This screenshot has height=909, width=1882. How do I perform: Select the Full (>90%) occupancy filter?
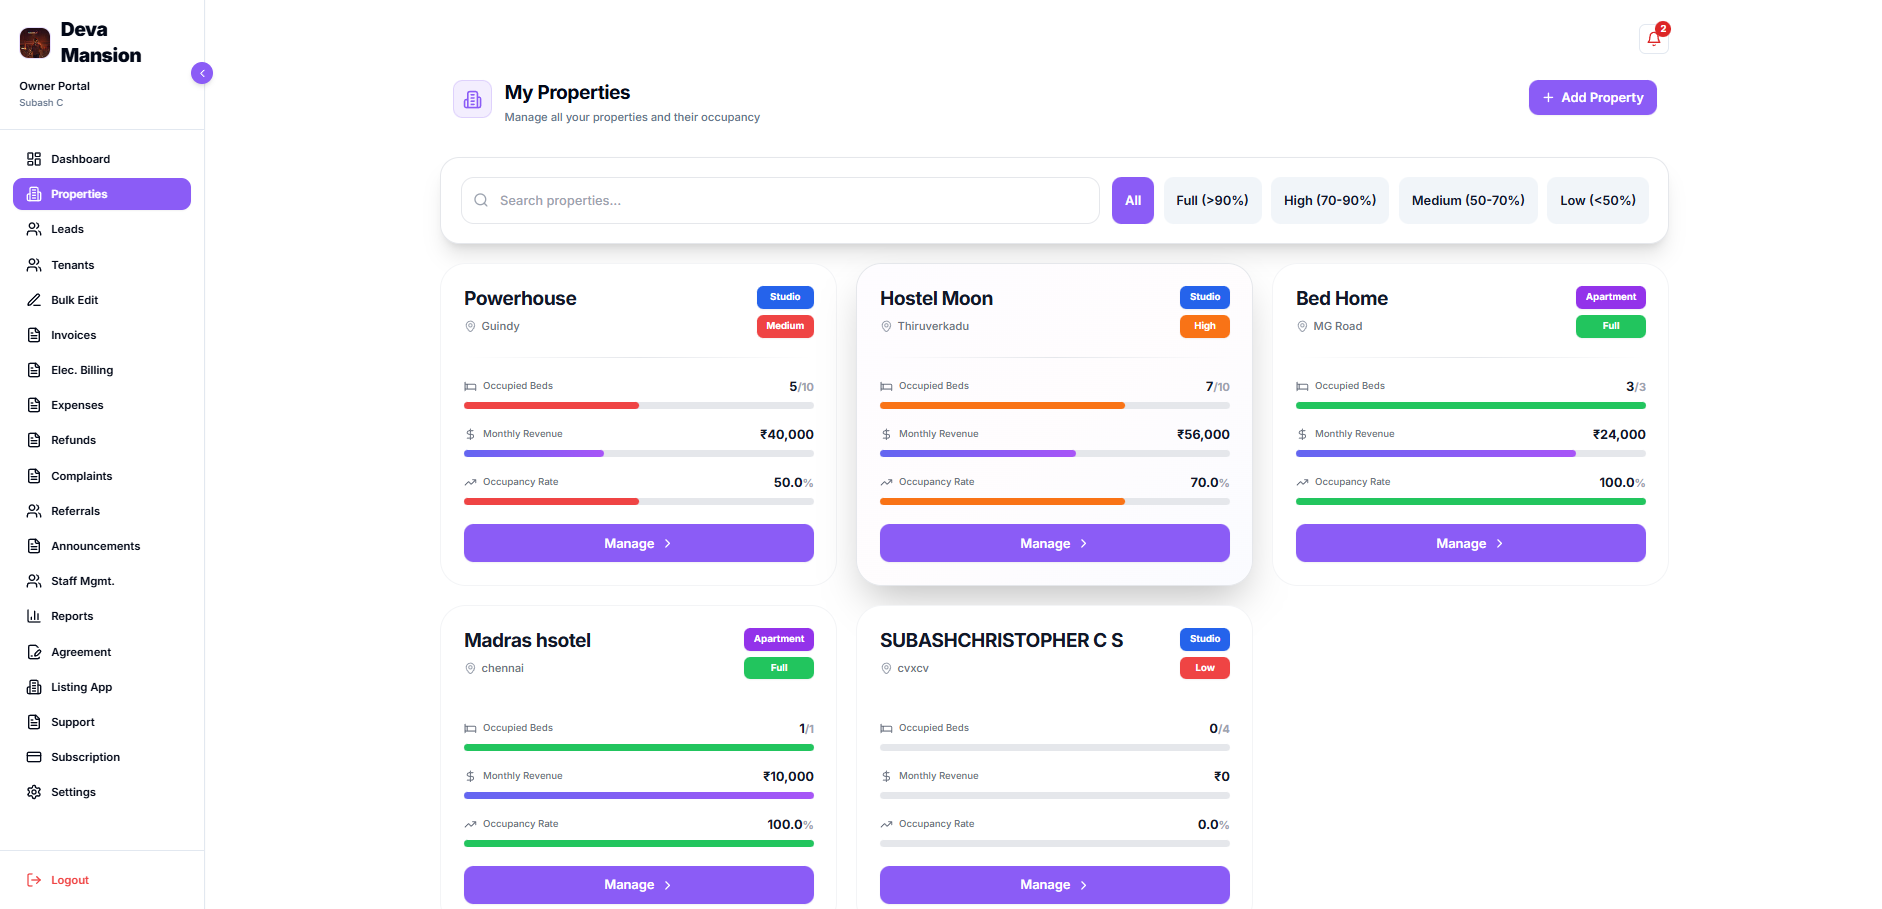click(x=1212, y=200)
